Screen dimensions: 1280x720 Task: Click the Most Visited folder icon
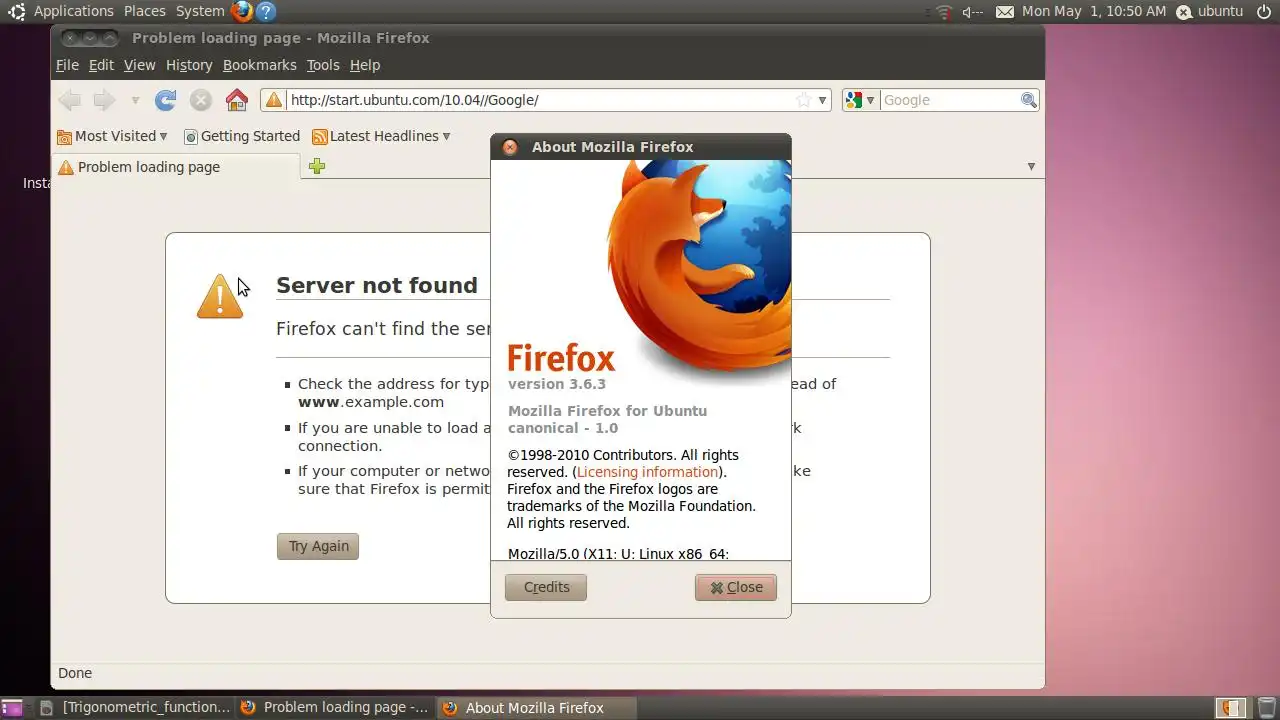pos(64,137)
